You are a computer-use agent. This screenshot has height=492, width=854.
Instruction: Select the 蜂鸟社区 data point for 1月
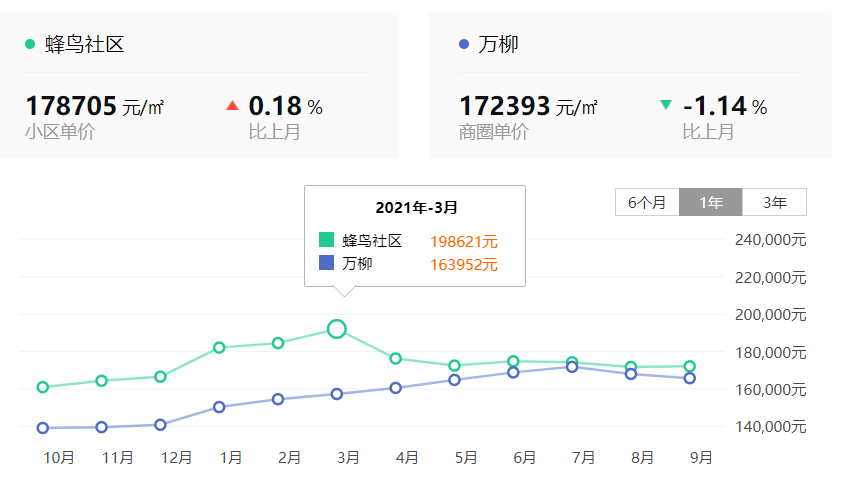(219, 348)
